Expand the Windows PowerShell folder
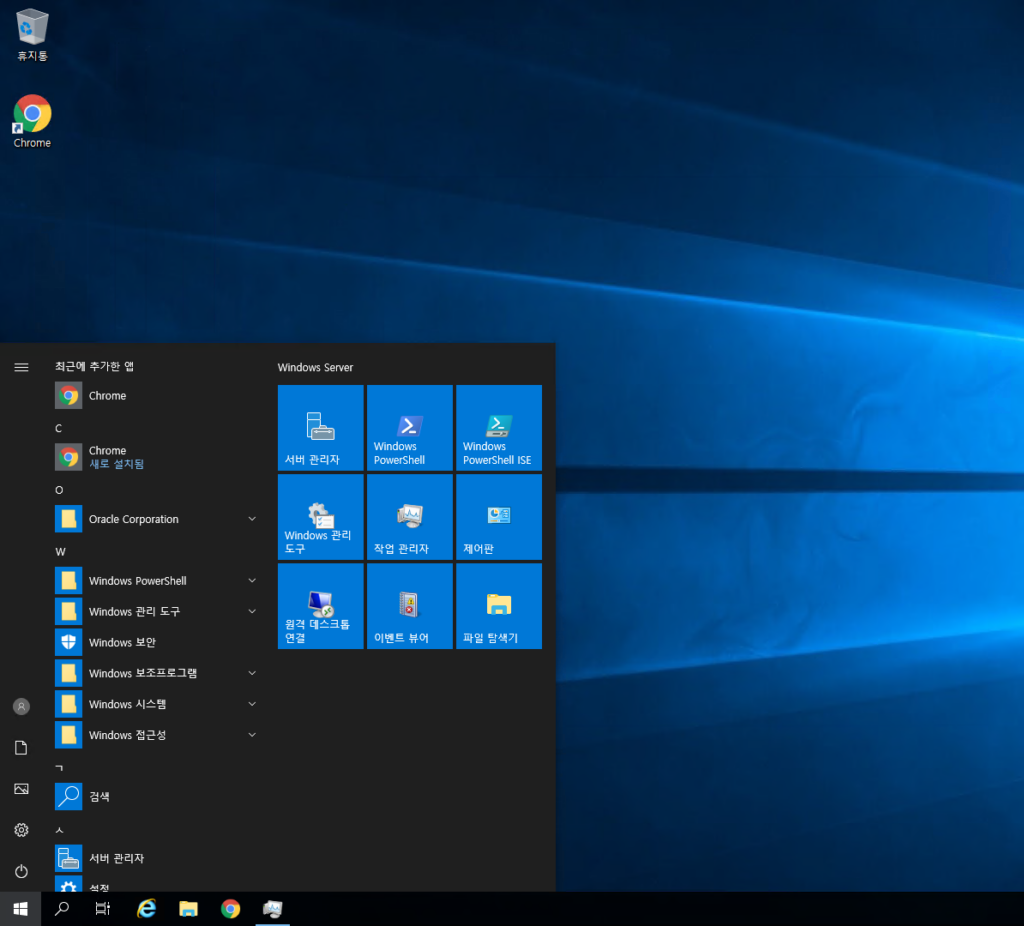Viewport: 1024px width, 926px height. (x=157, y=581)
